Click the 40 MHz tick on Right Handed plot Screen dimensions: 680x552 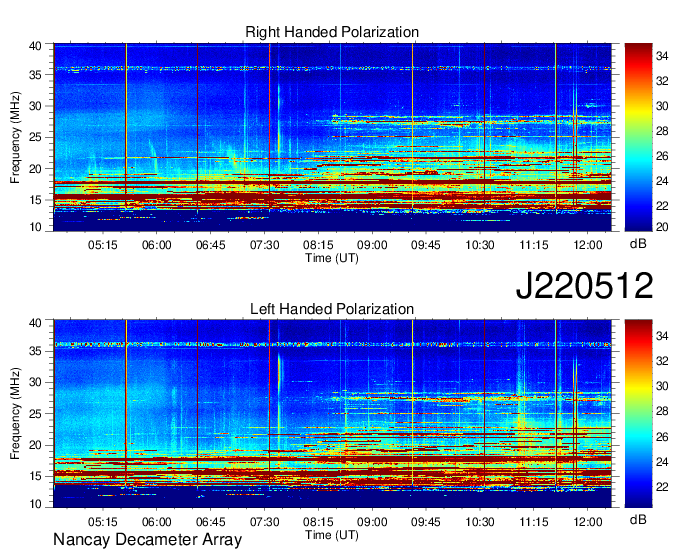coord(36,46)
